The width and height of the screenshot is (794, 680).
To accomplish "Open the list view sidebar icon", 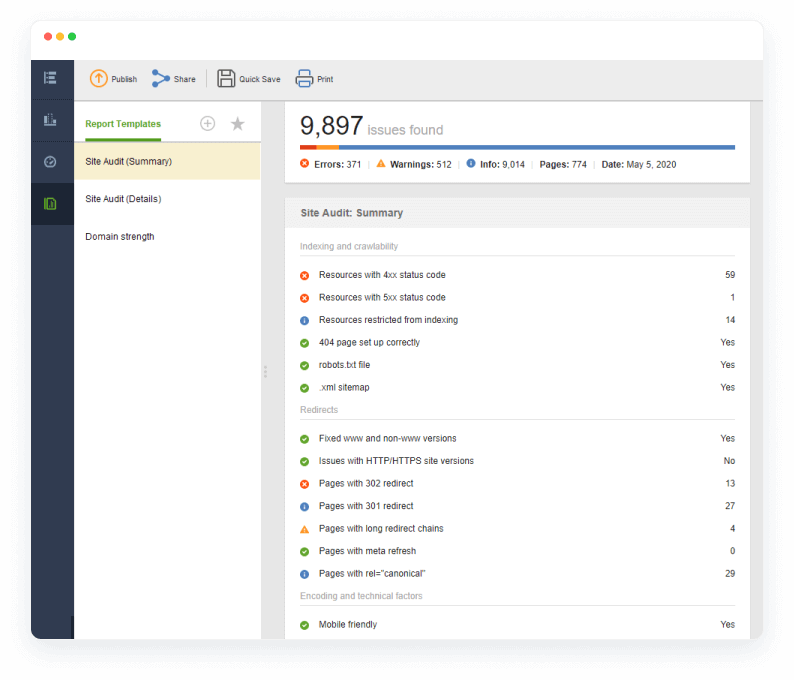I will click(x=50, y=78).
